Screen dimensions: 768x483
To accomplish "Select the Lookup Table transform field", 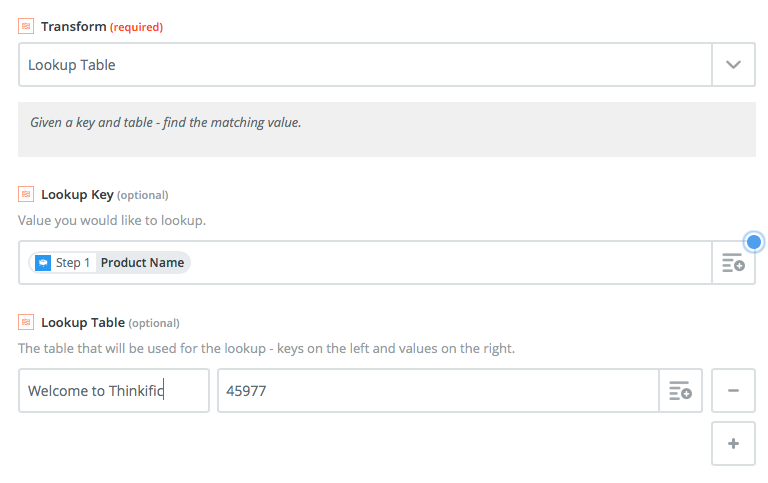I will pyautogui.click(x=365, y=65).
